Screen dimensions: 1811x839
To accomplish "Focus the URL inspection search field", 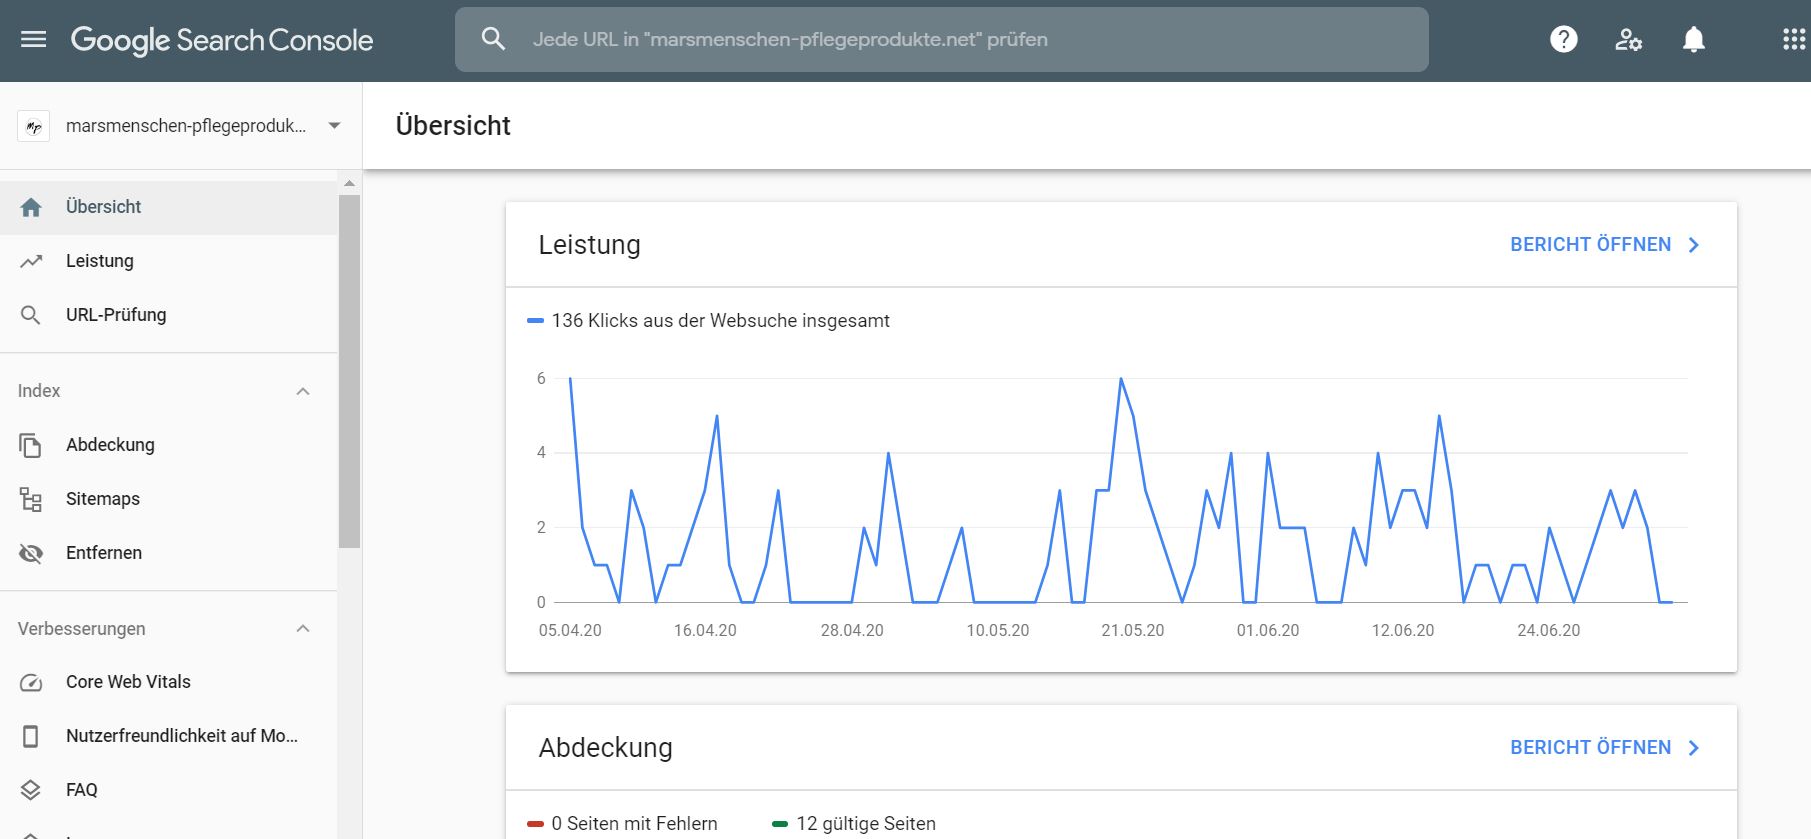I will coord(941,39).
